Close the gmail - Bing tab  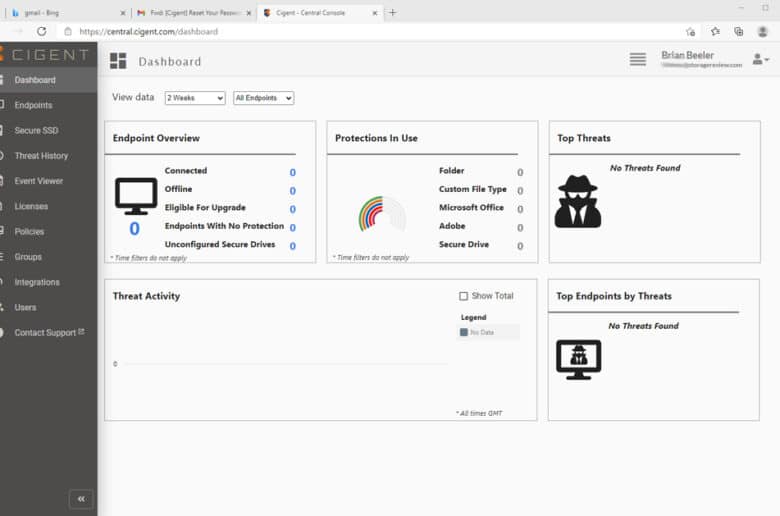coord(122,13)
